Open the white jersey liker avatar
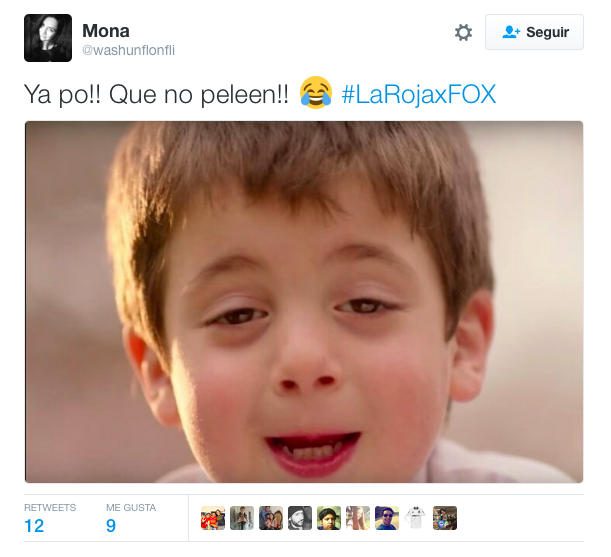Viewport: 611px width, 557px height. (416, 518)
